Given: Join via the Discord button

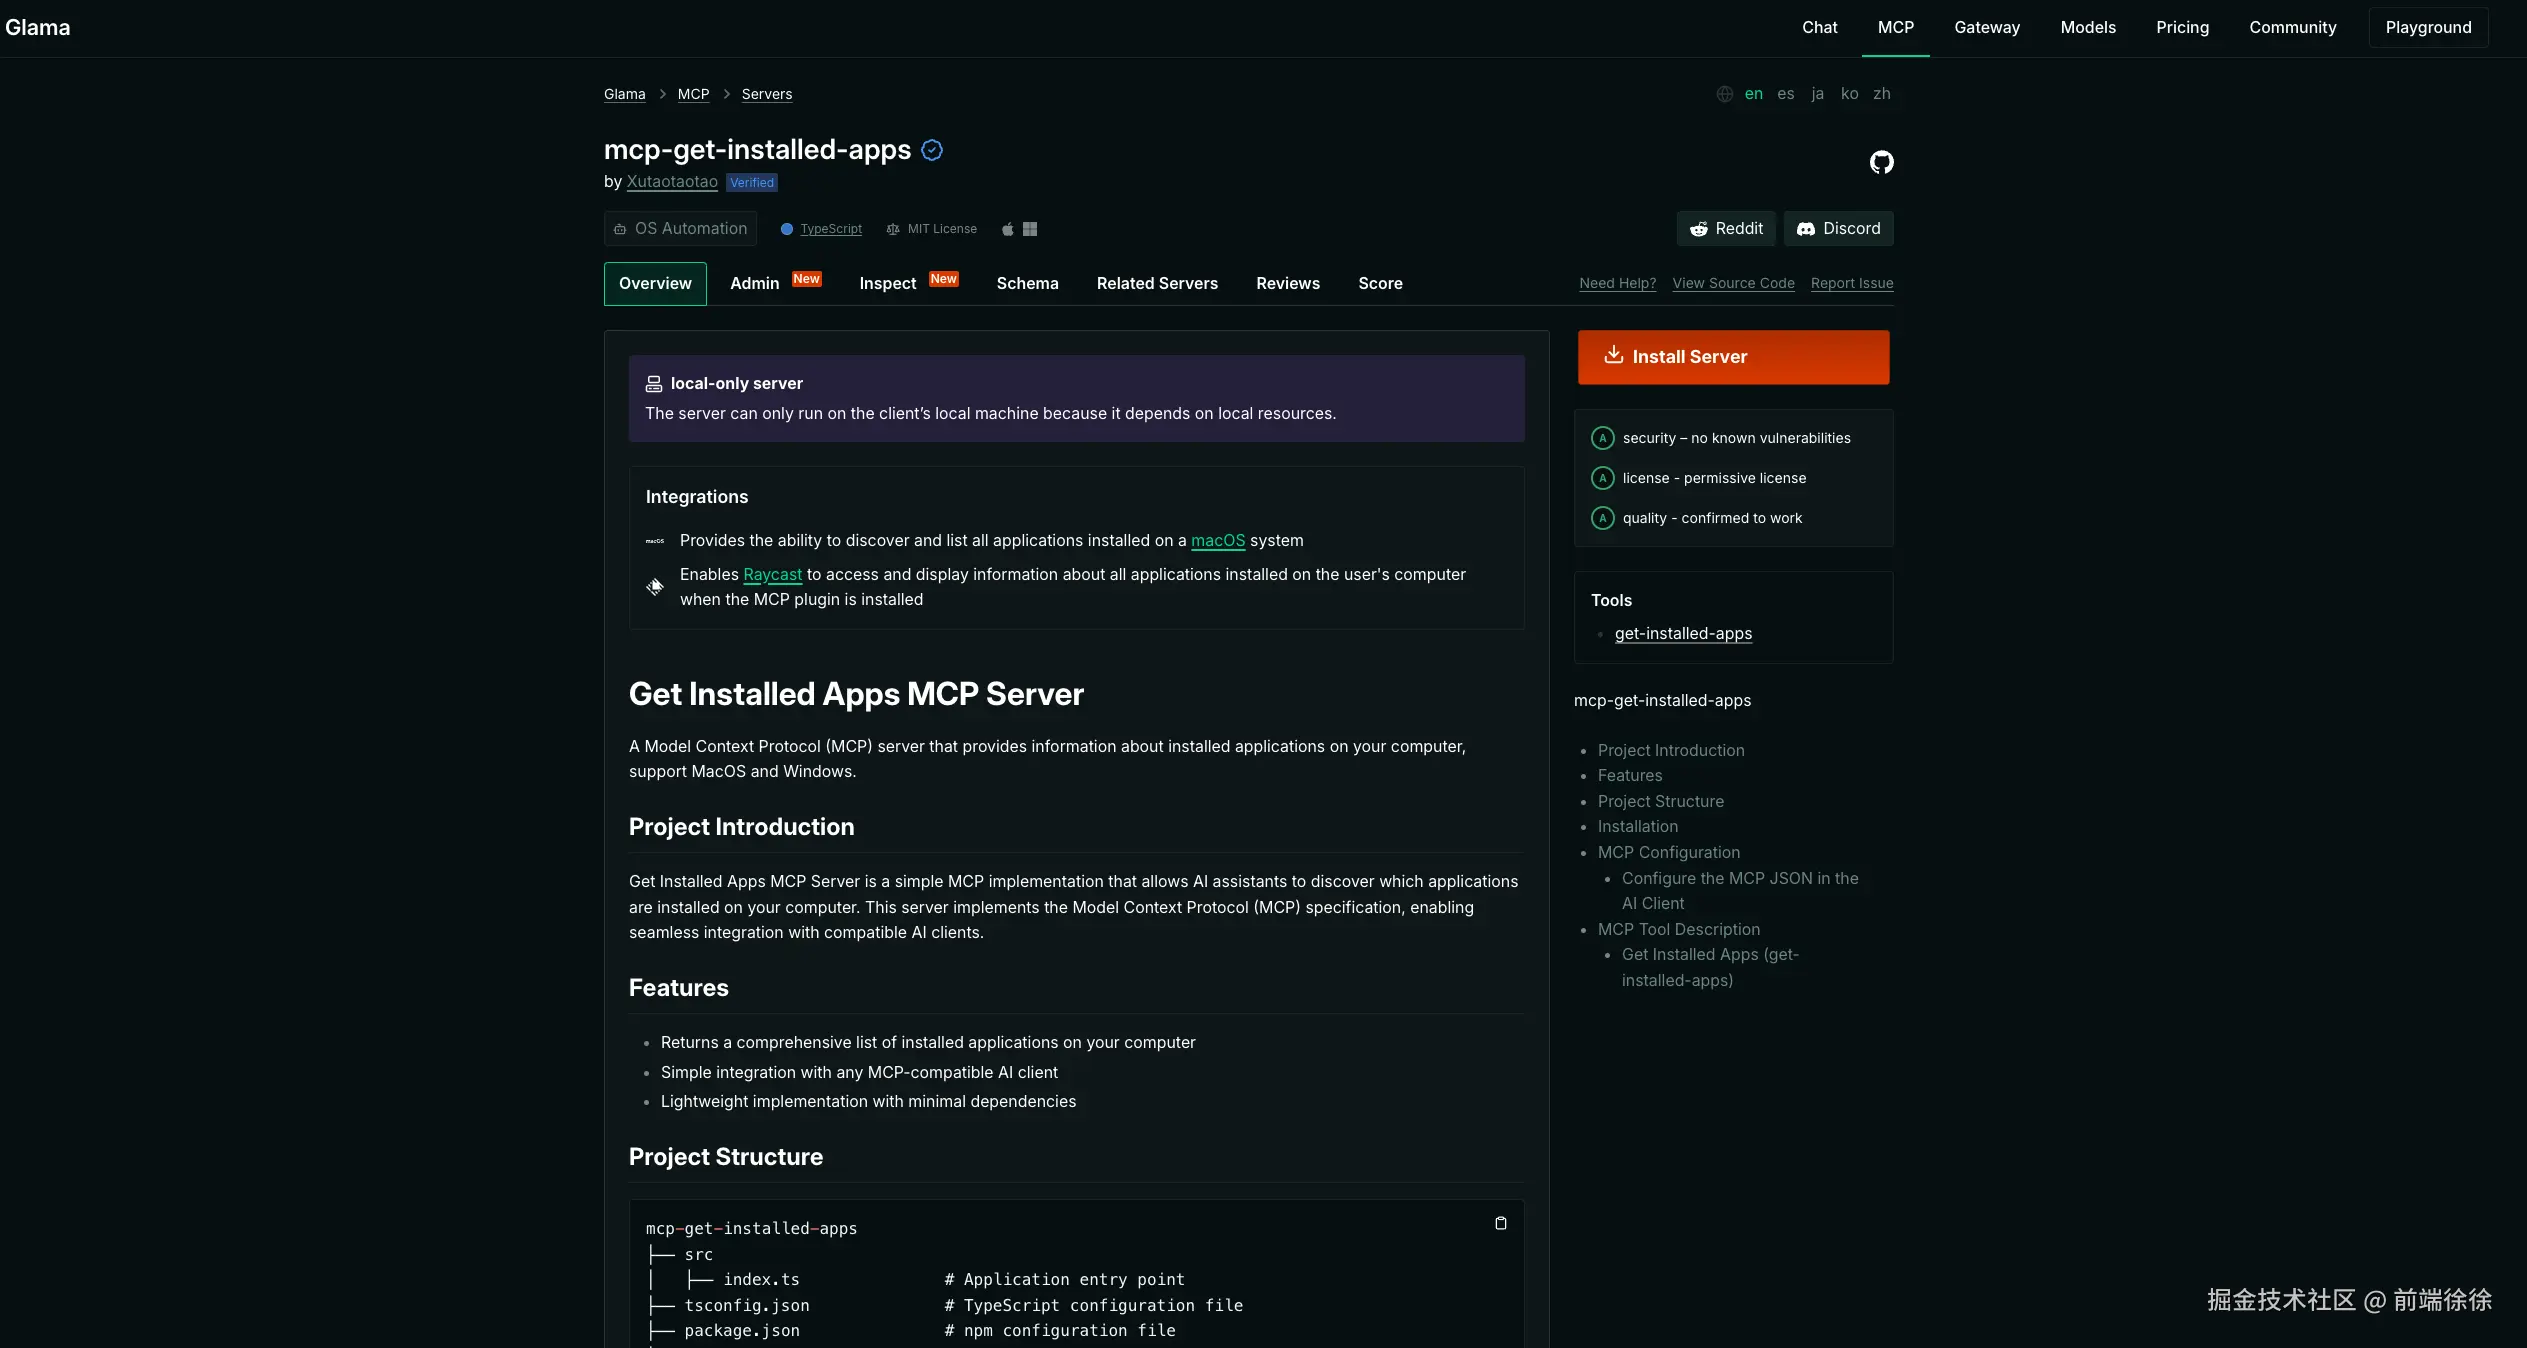Looking at the screenshot, I should 1838,228.
